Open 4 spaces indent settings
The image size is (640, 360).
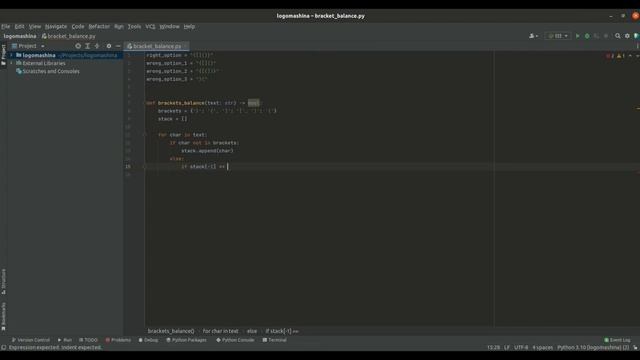(x=542, y=348)
